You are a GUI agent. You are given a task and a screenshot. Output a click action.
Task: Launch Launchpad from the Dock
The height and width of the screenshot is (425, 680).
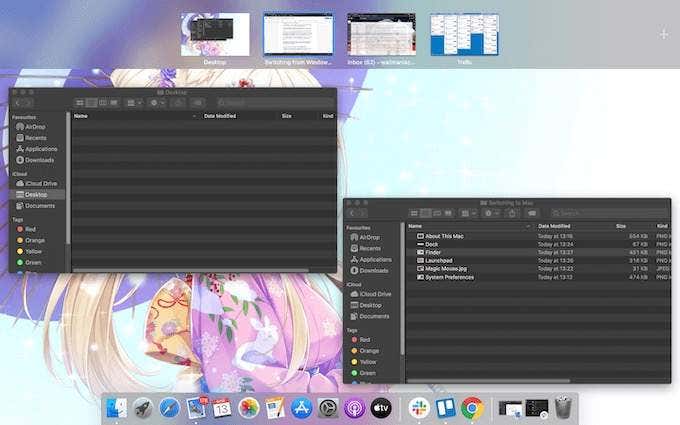[143, 408]
